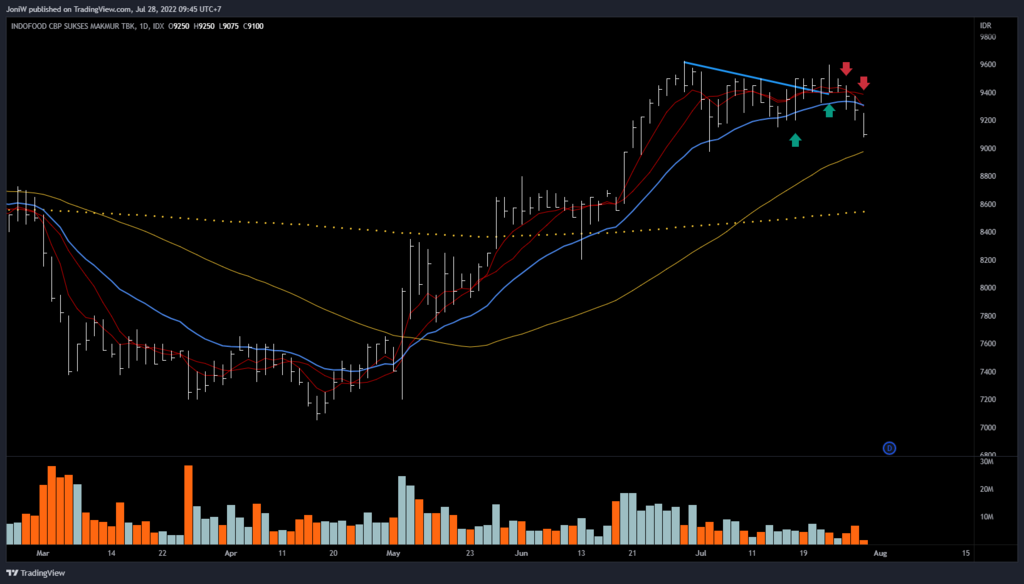Click the 9600 price axis label
Screen dimensions: 1024x584
988,65
